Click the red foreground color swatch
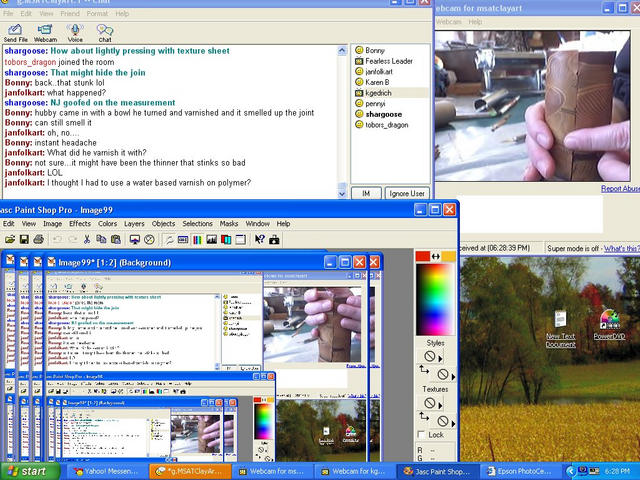The image size is (640, 480). (422, 256)
